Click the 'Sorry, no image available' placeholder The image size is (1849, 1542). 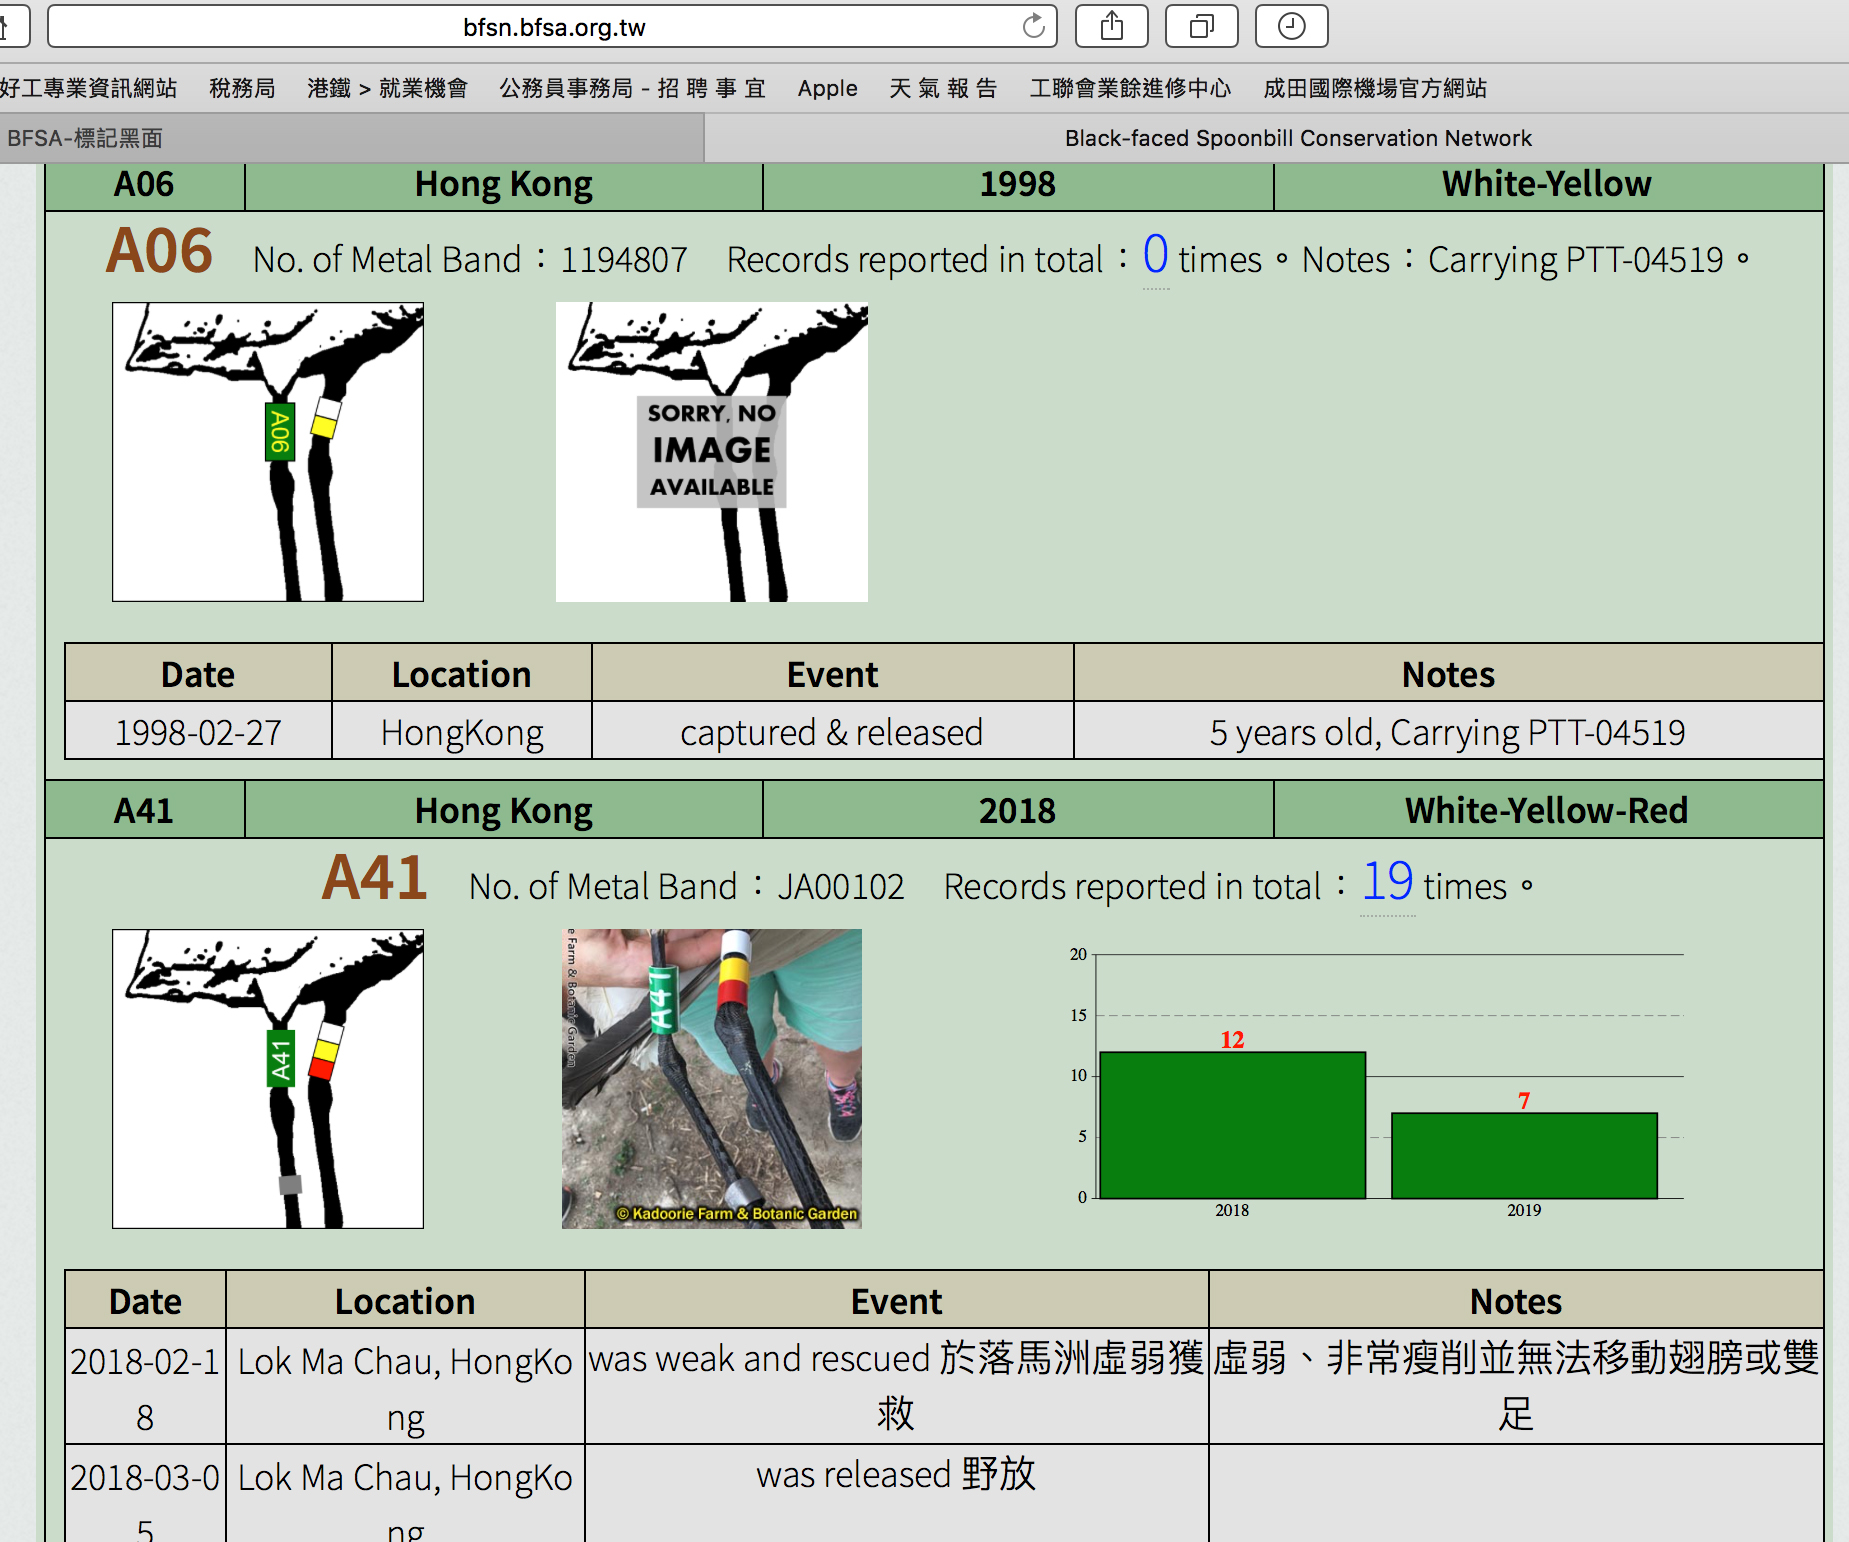[x=711, y=452]
